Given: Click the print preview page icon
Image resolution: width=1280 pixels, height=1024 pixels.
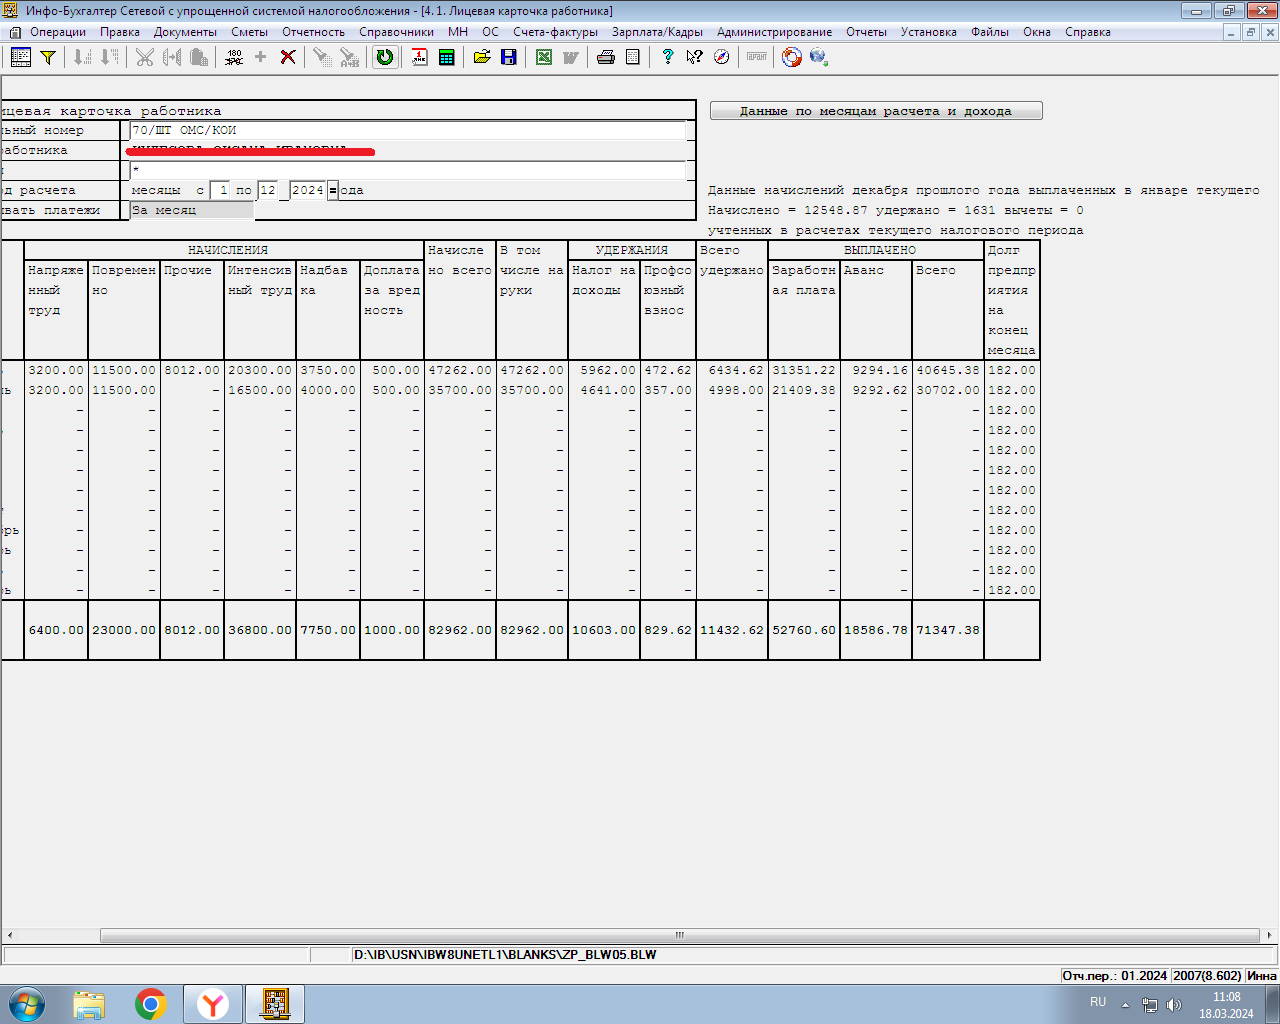Looking at the screenshot, I should pos(633,57).
